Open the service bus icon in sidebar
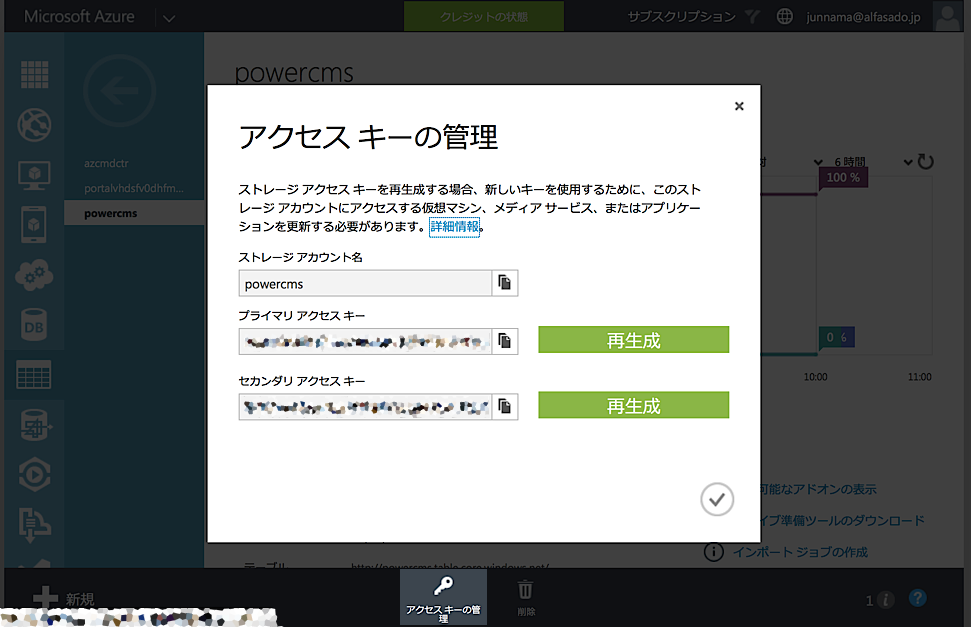 coord(35,524)
